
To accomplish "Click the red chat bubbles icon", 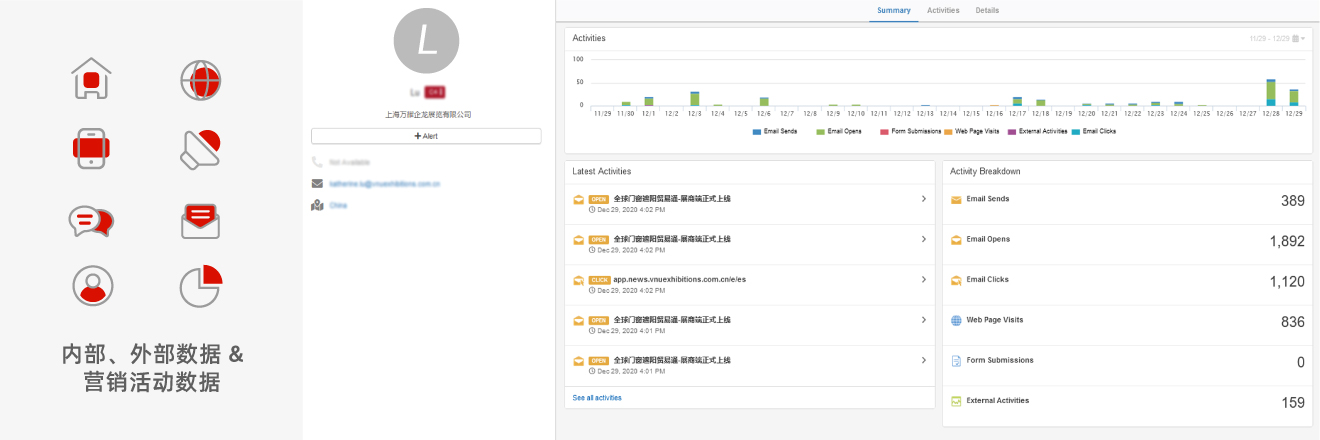I will point(91,220).
